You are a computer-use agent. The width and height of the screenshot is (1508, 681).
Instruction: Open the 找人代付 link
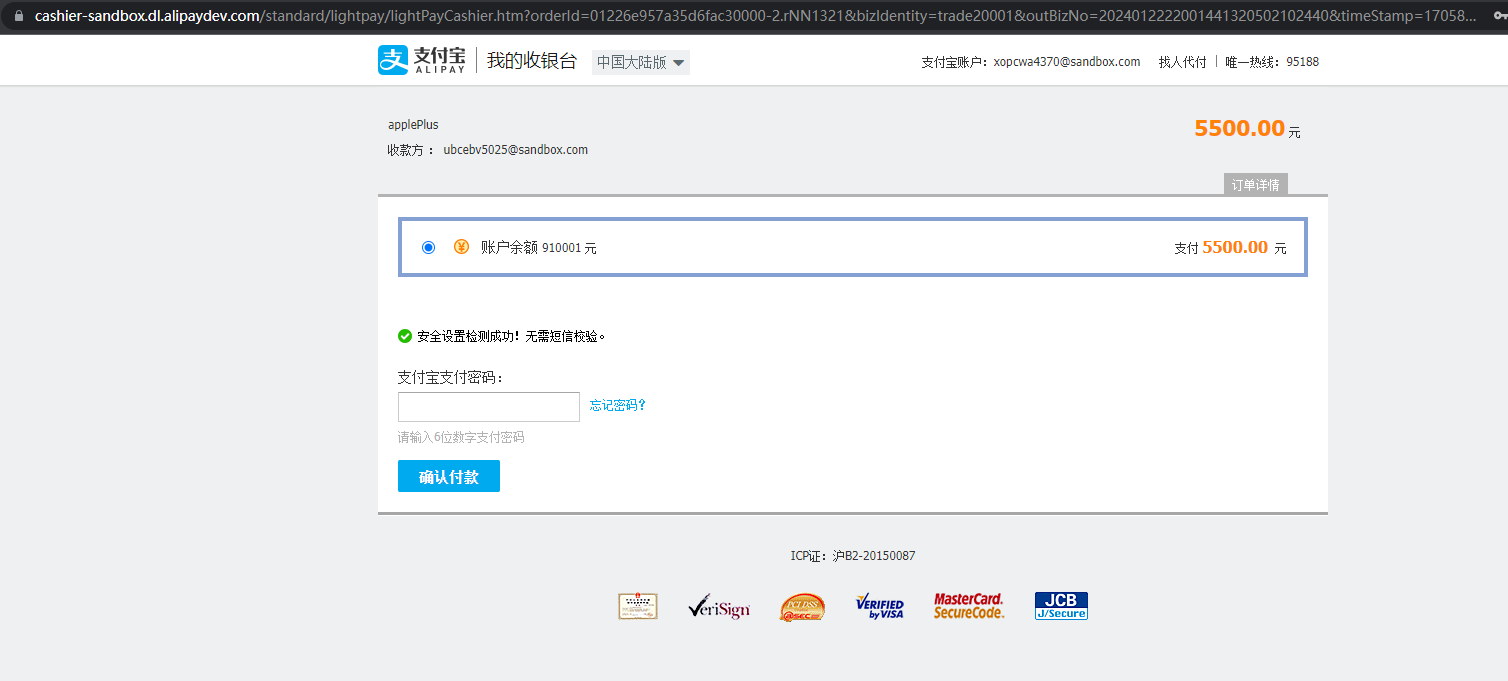(x=1183, y=62)
